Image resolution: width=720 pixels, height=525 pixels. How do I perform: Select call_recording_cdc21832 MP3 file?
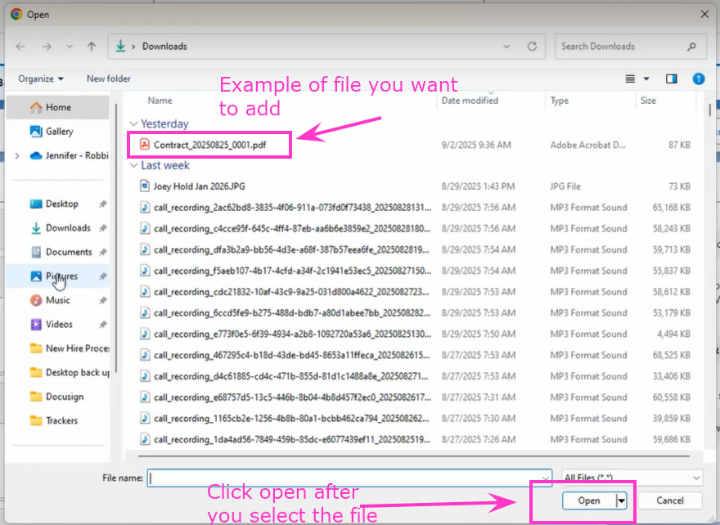[291, 292]
